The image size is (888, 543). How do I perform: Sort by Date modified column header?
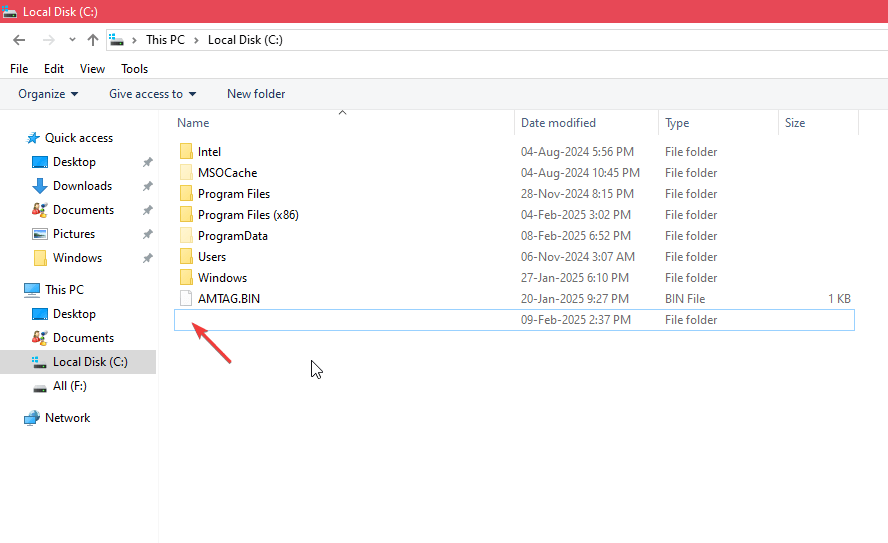[x=558, y=123]
